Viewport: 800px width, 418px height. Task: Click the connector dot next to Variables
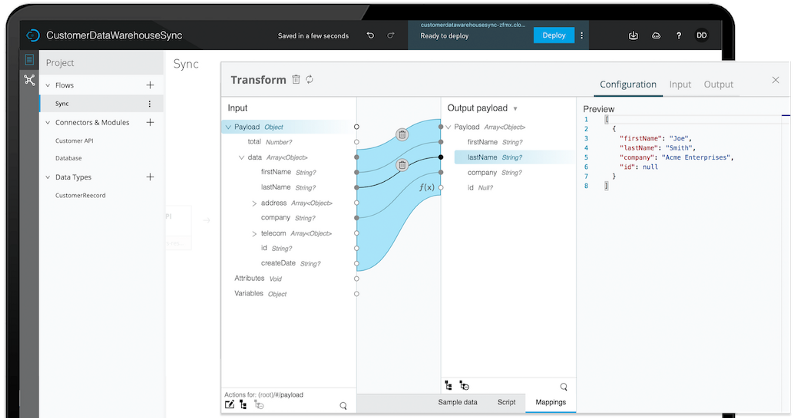point(356,294)
